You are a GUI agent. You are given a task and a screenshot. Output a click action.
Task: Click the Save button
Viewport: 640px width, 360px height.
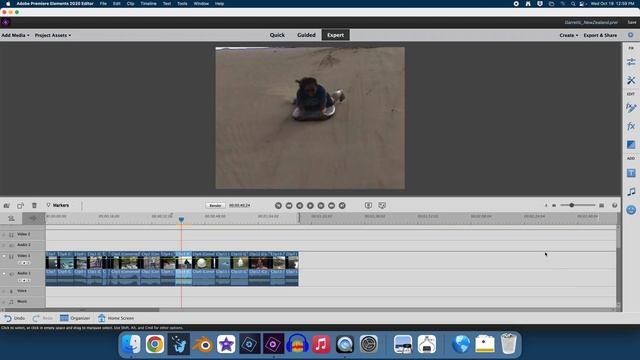click(632, 22)
